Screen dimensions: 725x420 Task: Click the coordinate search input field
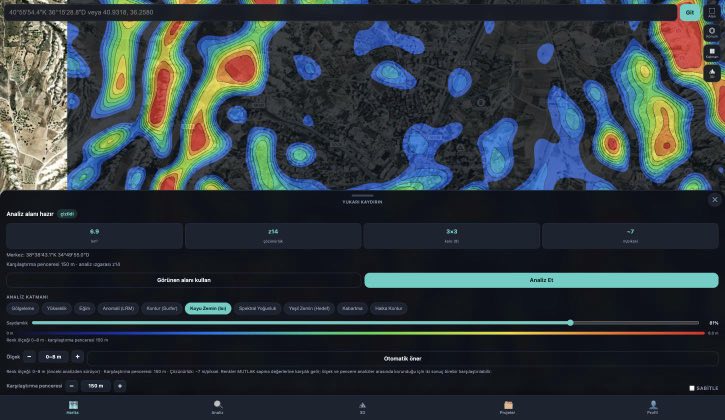[x=340, y=12]
